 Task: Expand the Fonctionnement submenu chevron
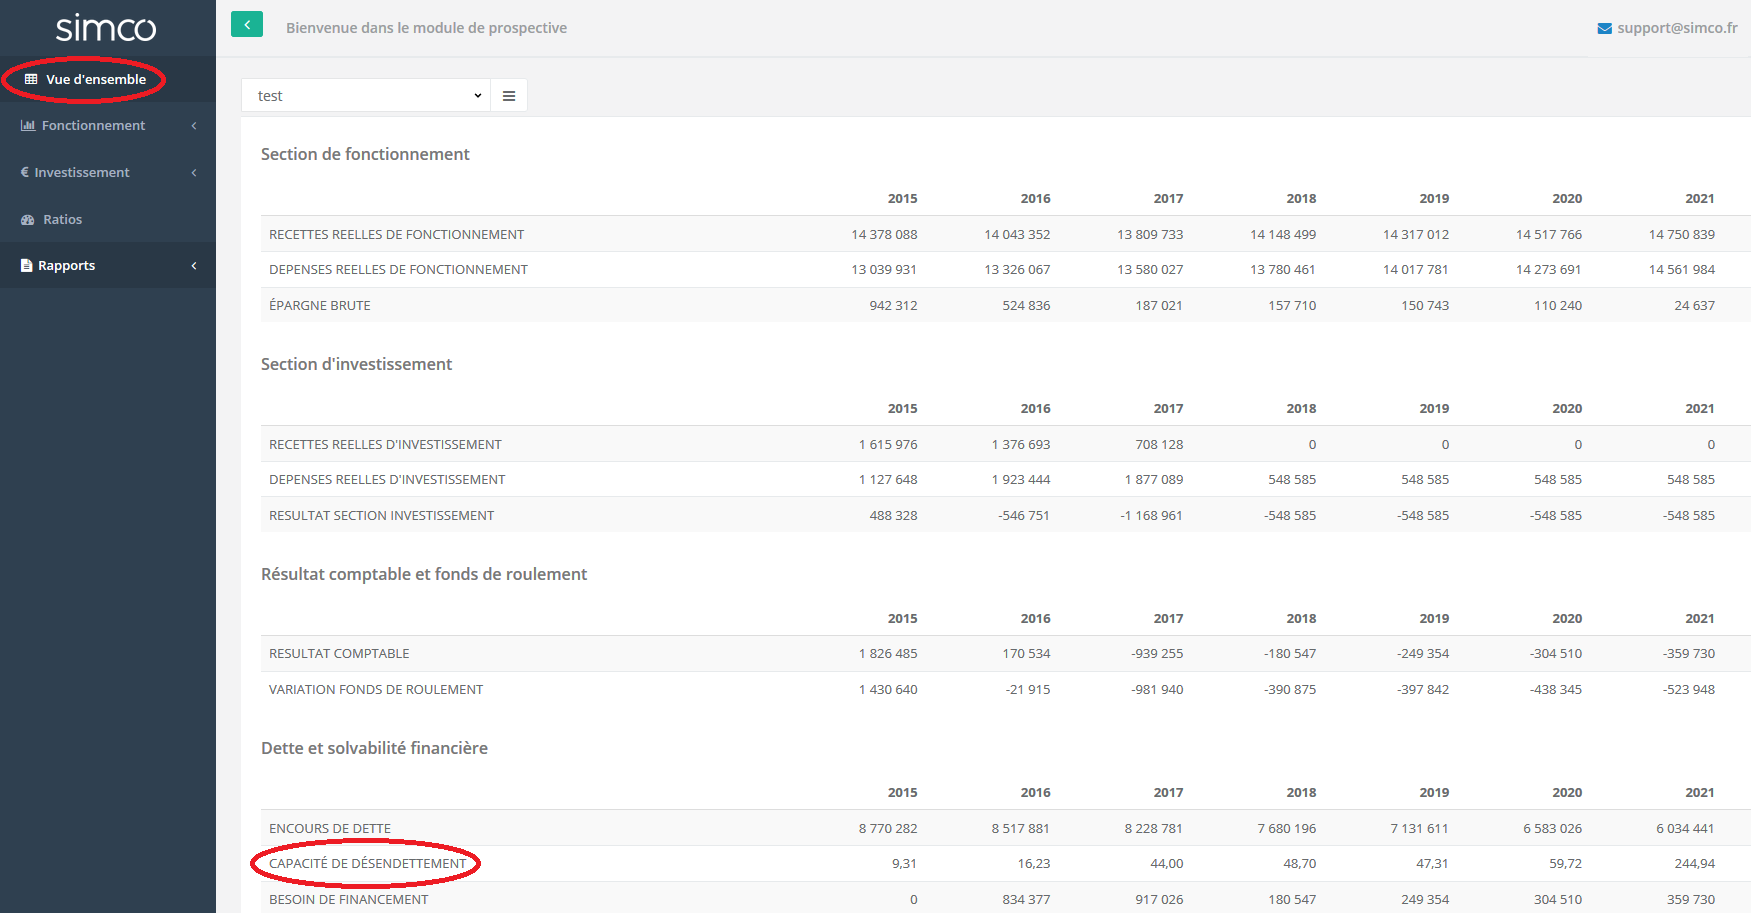194,126
